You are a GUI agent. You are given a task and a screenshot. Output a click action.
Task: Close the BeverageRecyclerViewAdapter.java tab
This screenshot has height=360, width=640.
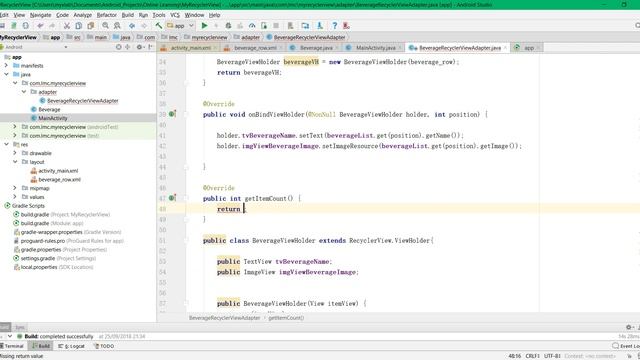505,48
